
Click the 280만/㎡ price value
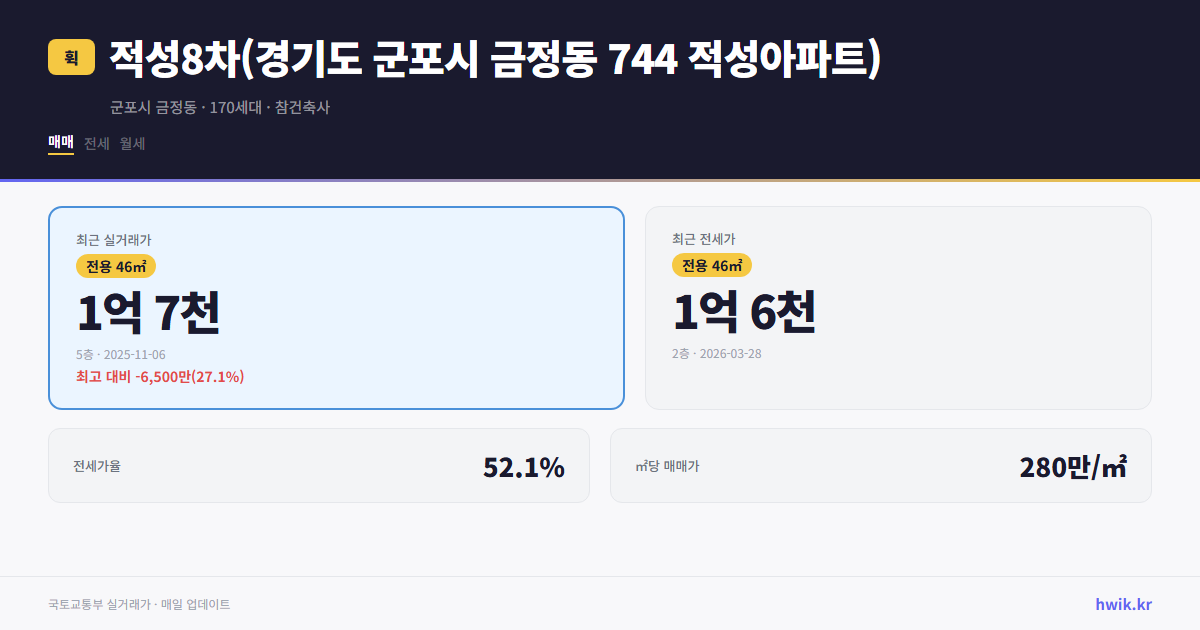coord(1073,465)
